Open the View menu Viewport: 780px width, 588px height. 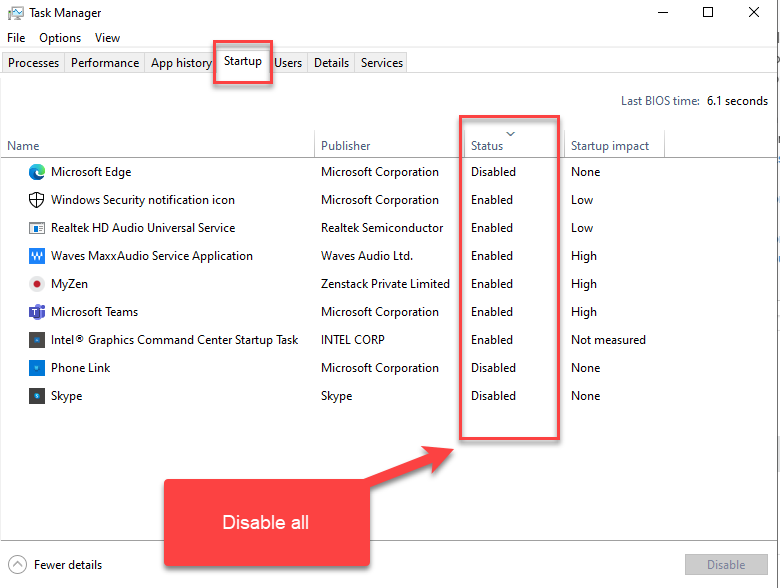(x=107, y=38)
